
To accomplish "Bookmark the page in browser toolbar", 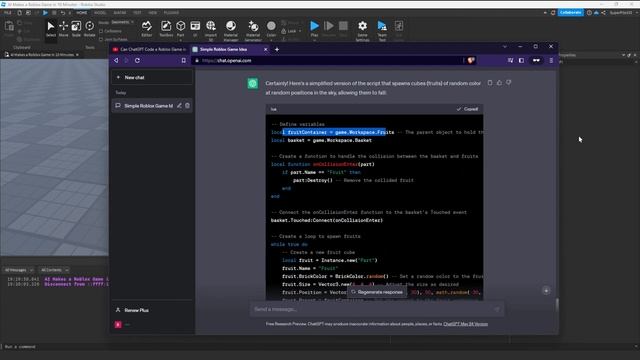I will pos(184,60).
